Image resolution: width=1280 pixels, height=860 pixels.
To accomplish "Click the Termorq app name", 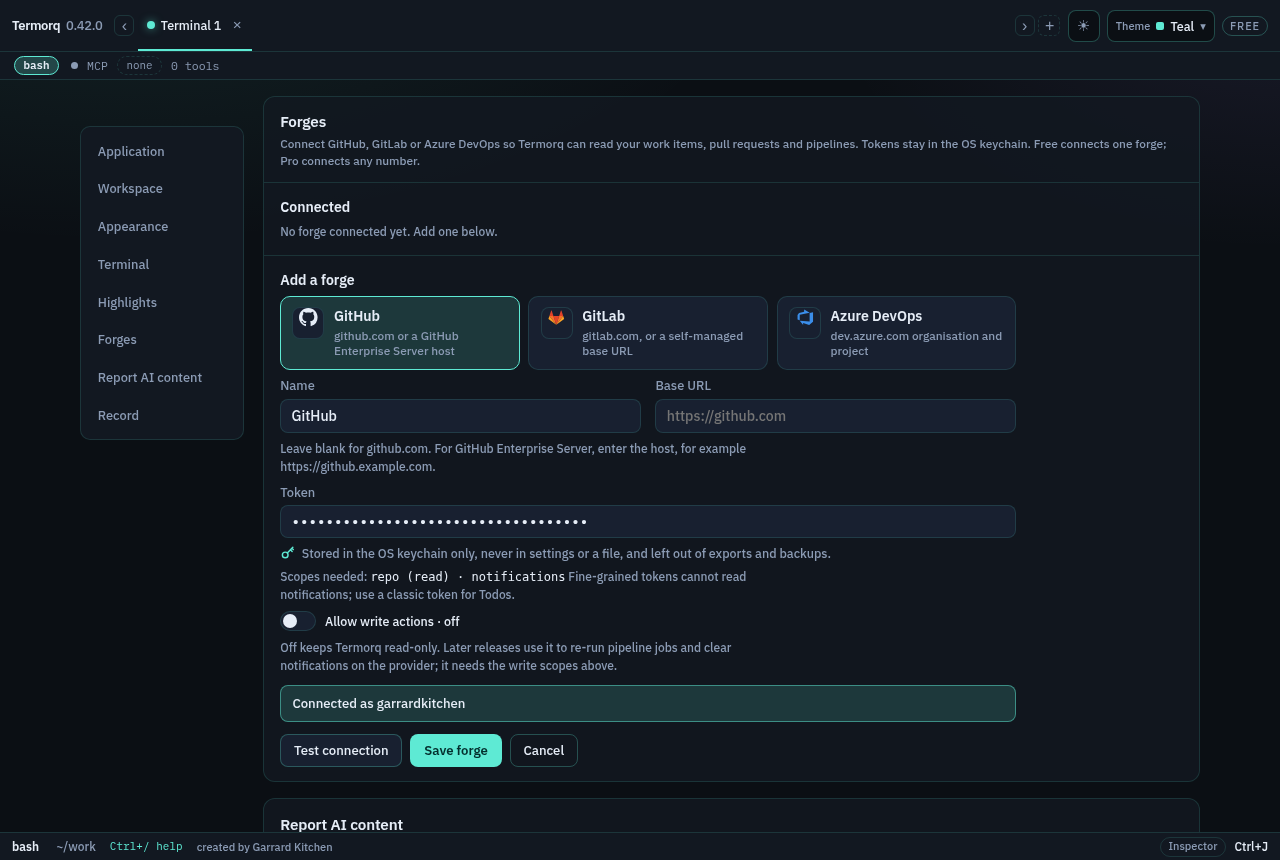I will click(36, 26).
